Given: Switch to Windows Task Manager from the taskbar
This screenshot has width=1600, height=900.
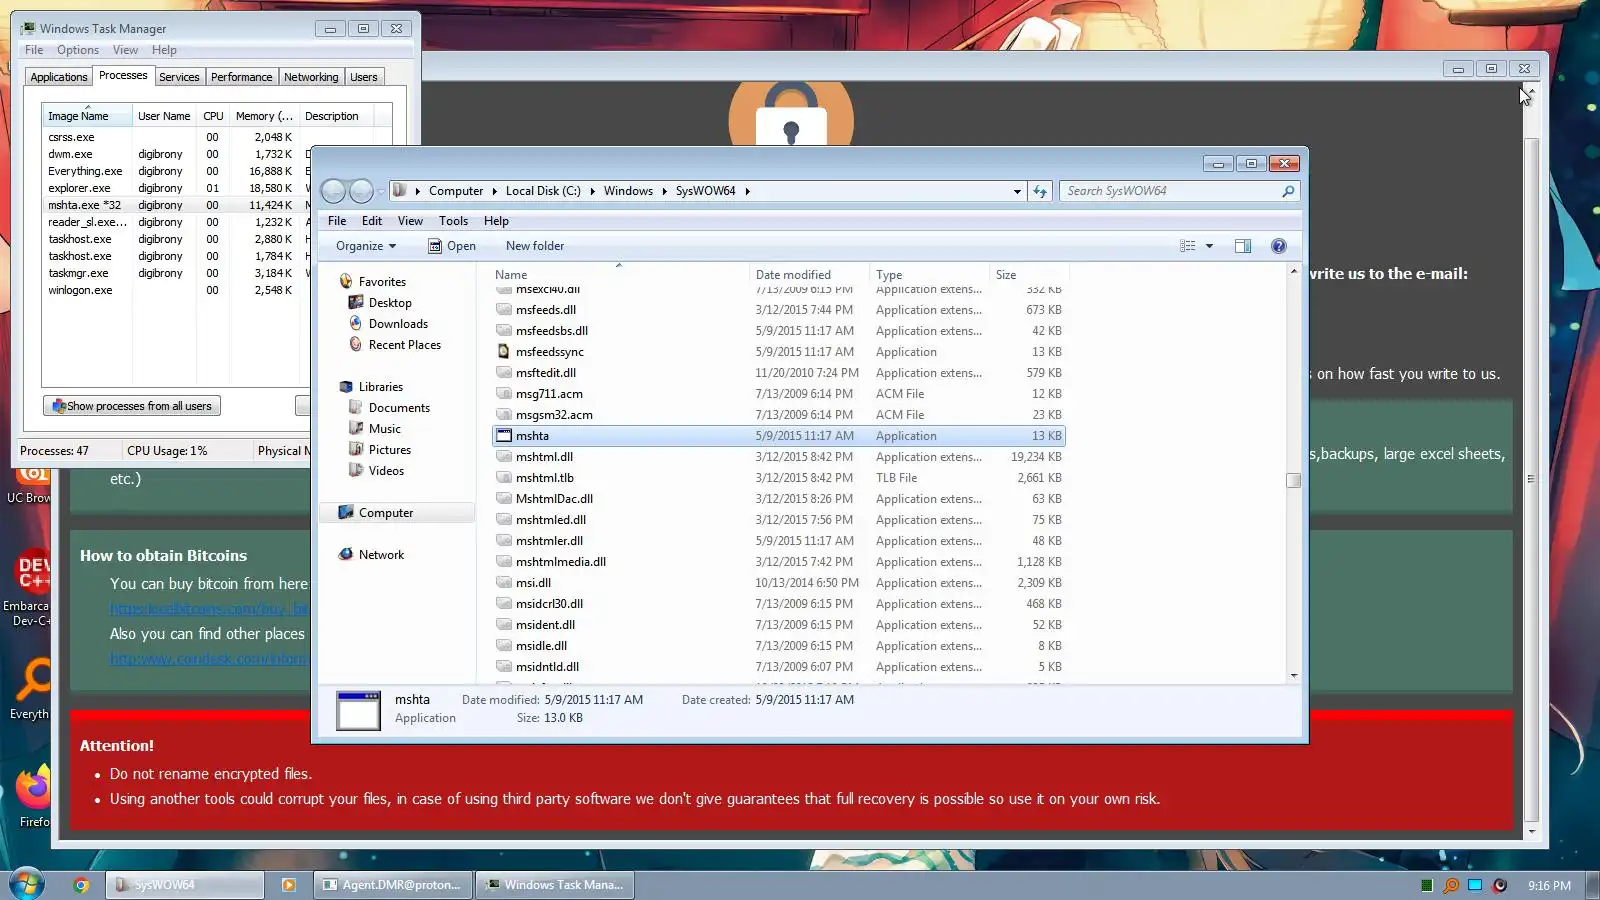Looking at the screenshot, I should [x=554, y=885].
